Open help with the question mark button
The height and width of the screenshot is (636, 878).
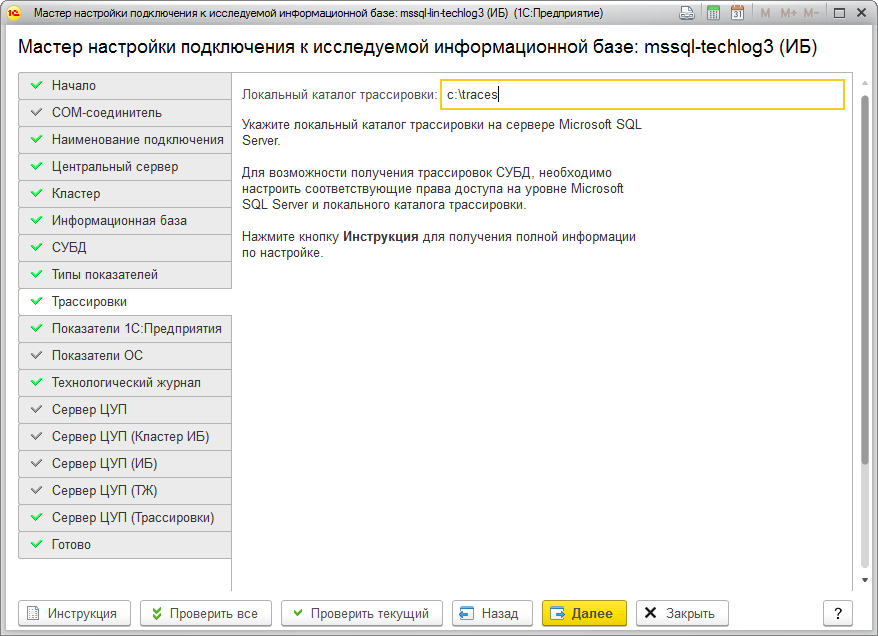(x=838, y=613)
